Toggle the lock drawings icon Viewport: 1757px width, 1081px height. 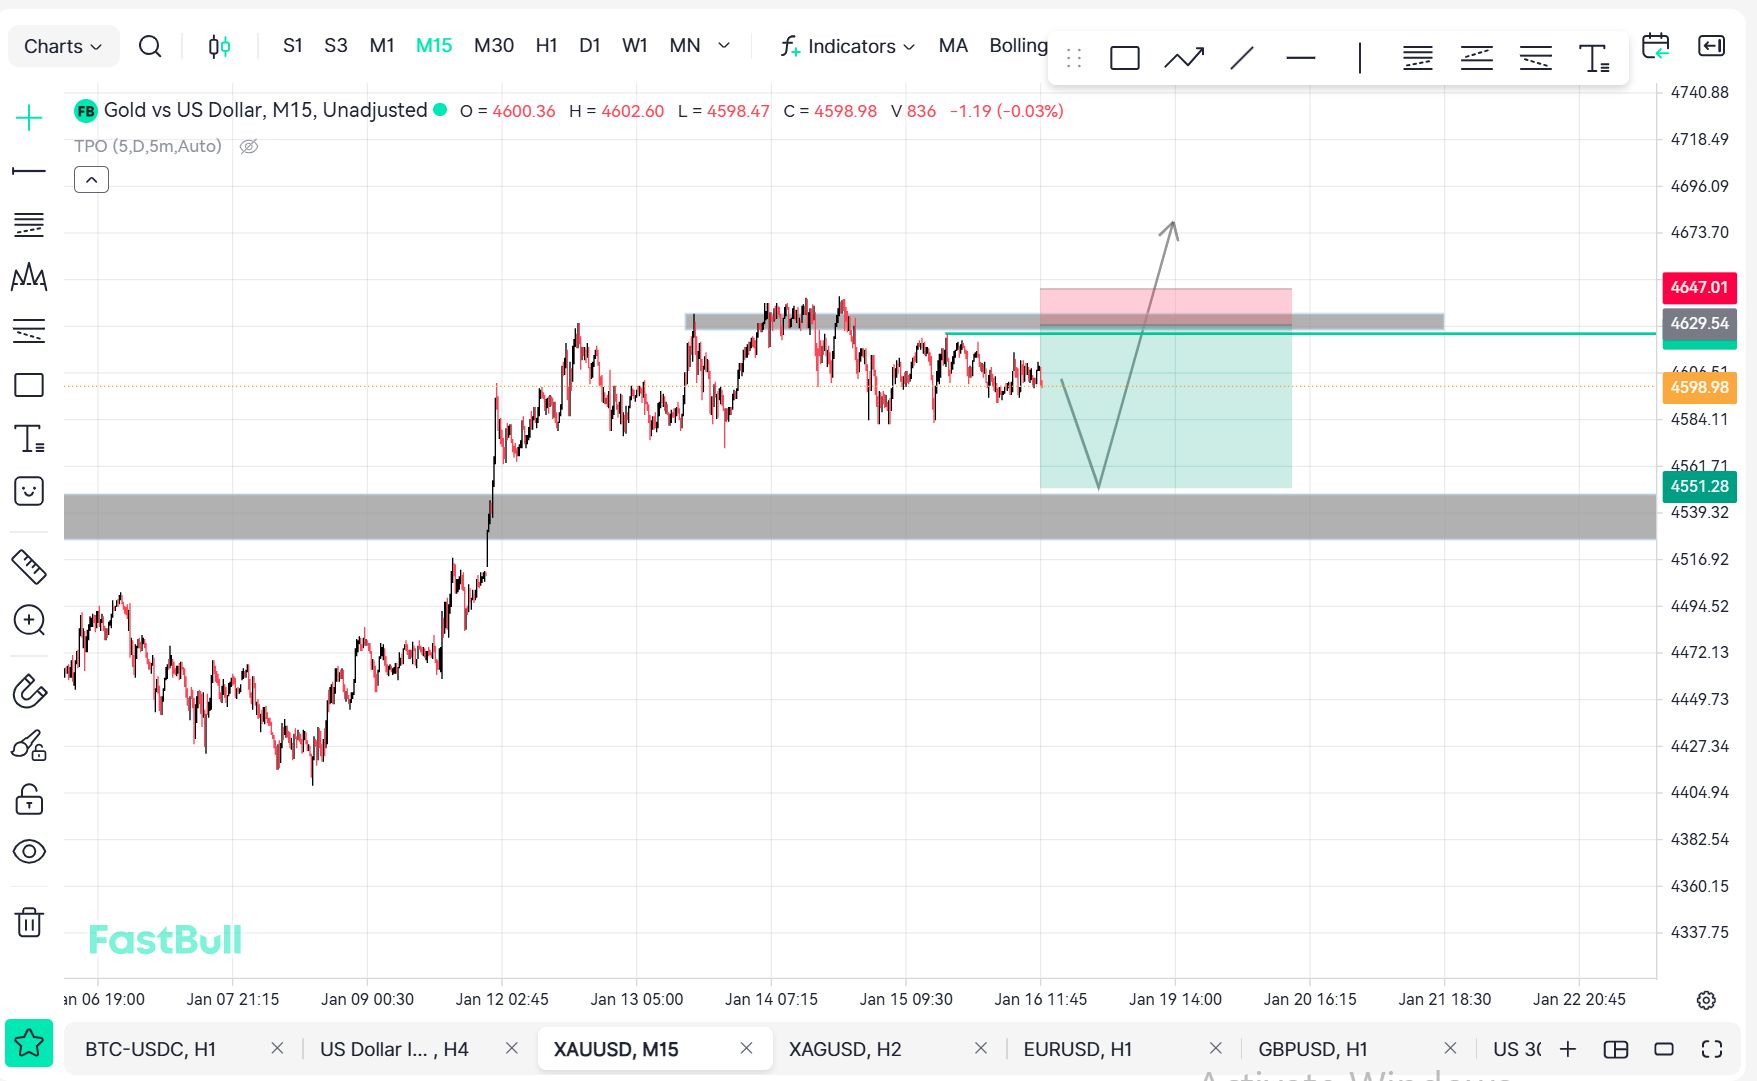point(29,799)
